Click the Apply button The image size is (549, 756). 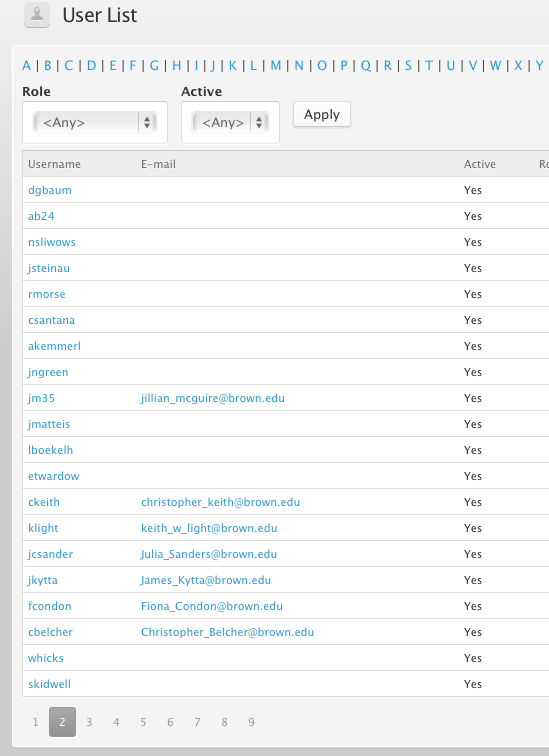pos(321,114)
